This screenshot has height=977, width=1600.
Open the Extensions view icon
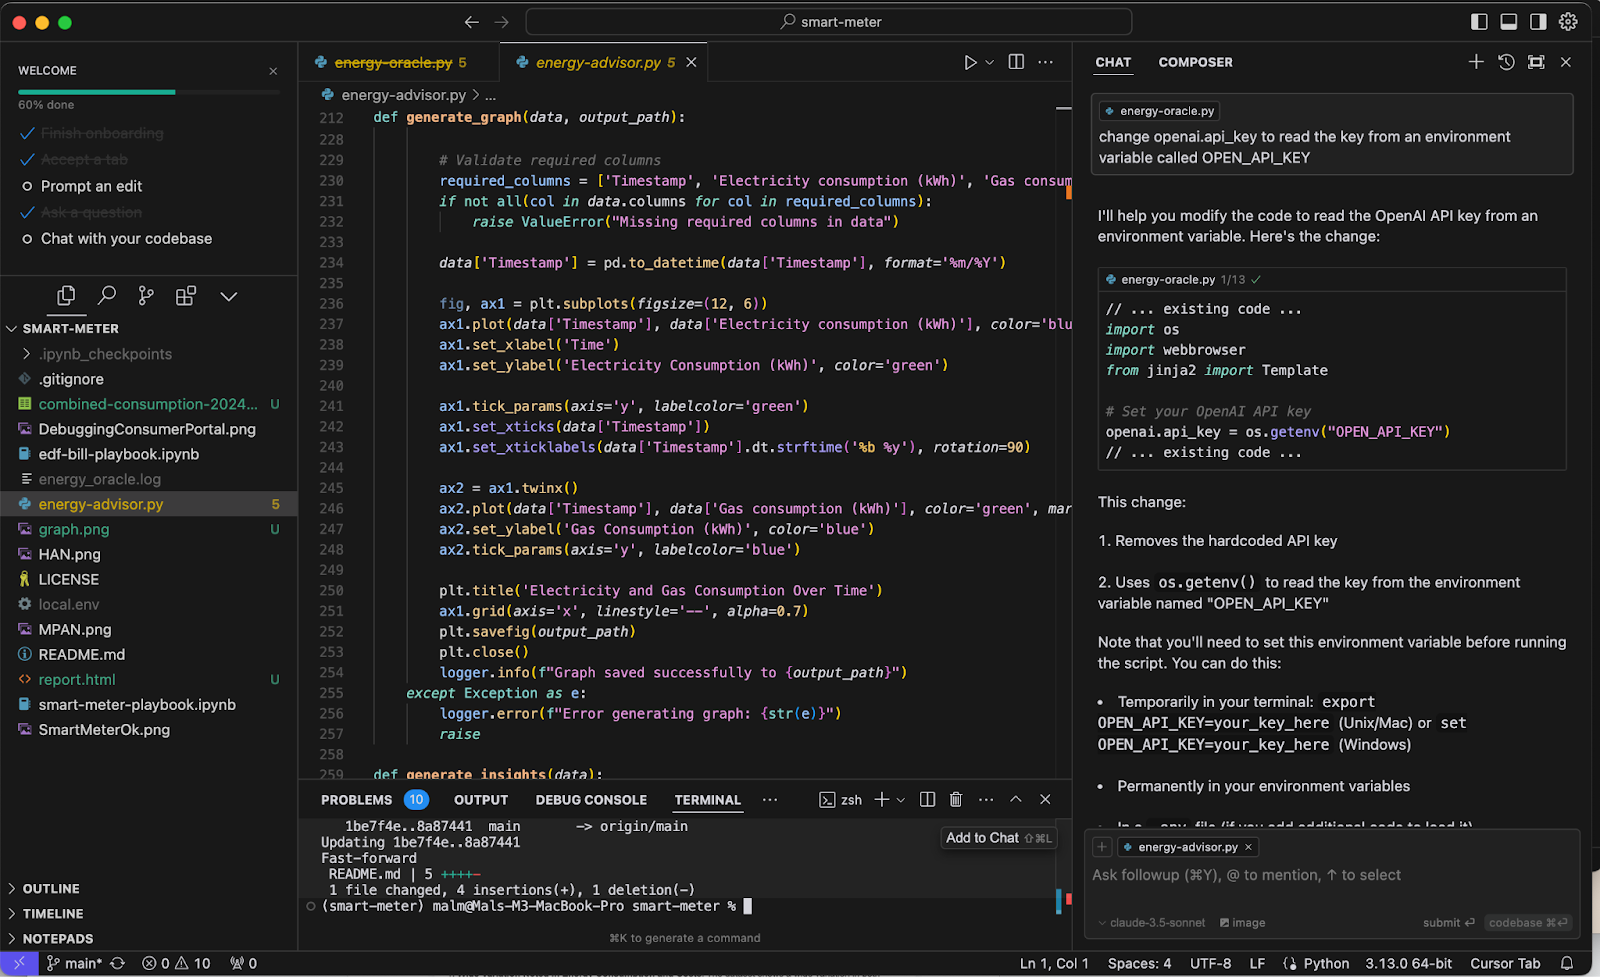click(186, 296)
